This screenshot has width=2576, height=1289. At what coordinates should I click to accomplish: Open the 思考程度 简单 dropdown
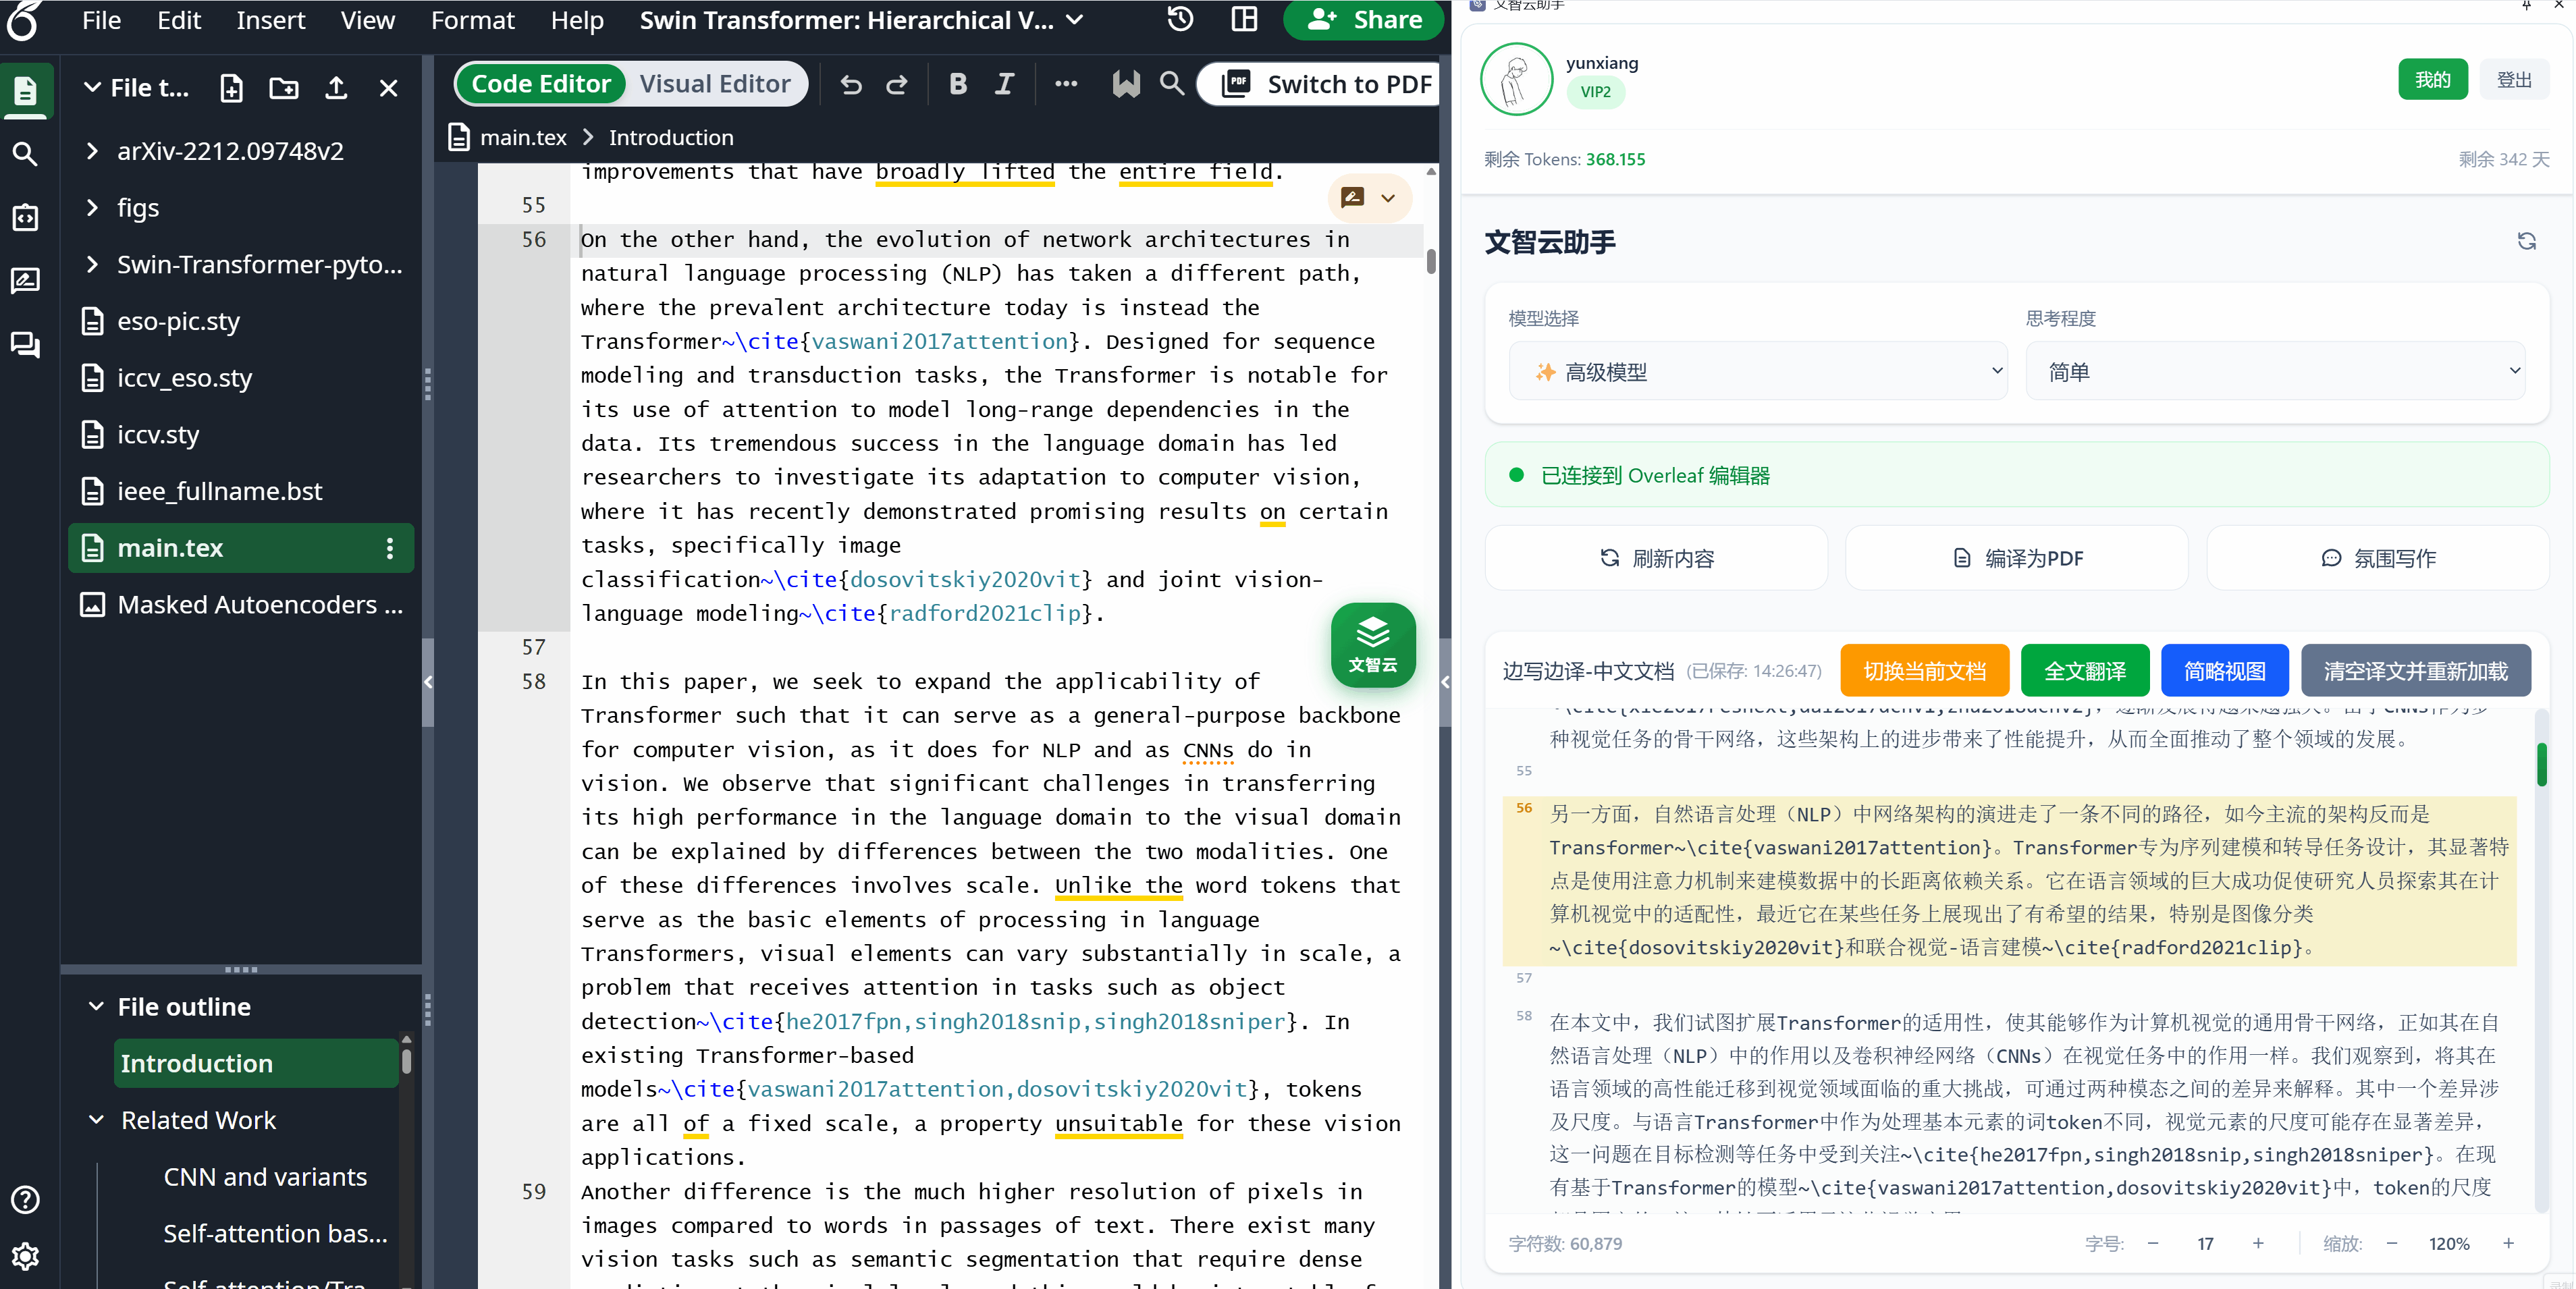pos(2275,372)
